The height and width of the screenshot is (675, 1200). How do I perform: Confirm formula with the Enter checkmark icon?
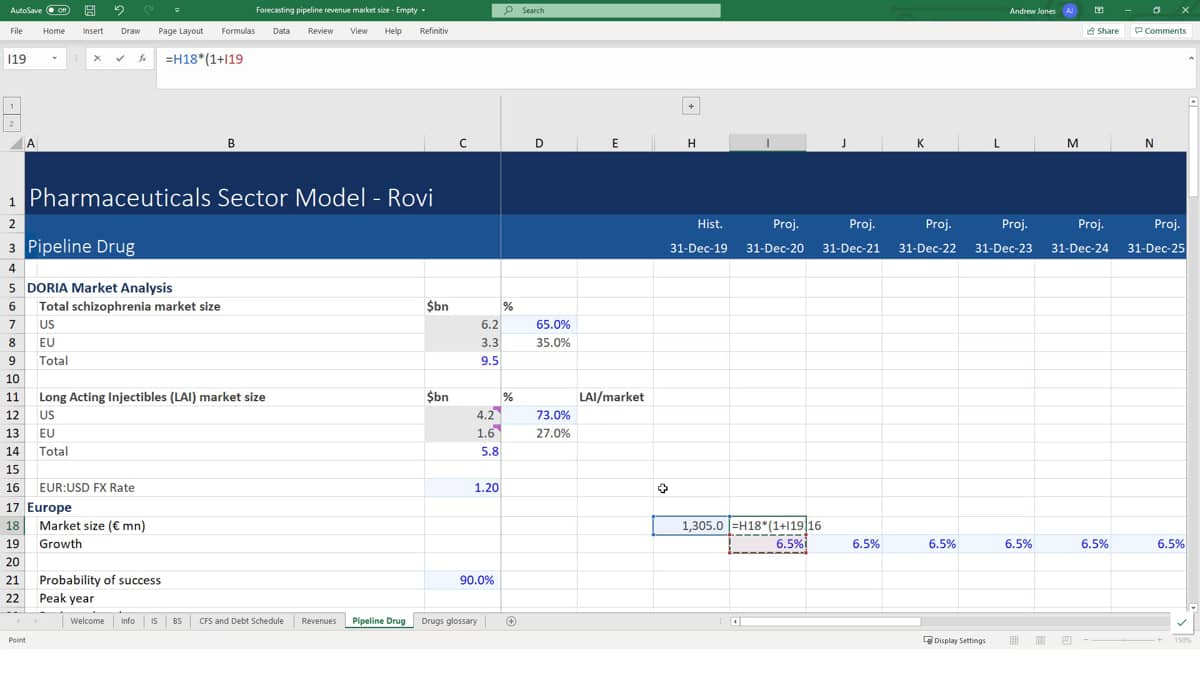(x=120, y=59)
